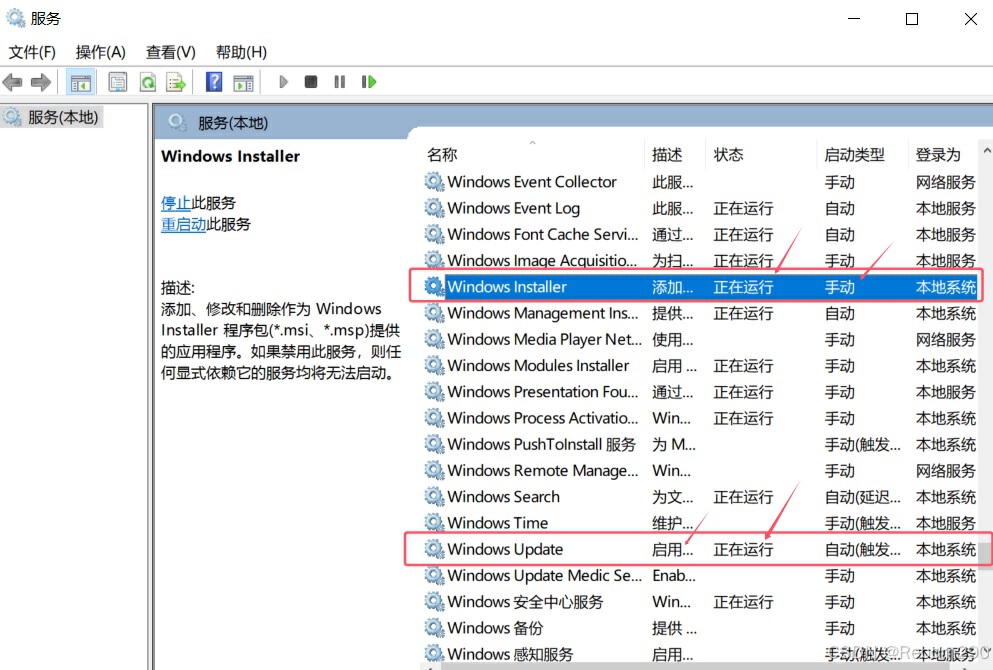Click 正在运行 status of Windows Update
Screen dimensions: 993x670
(743, 549)
